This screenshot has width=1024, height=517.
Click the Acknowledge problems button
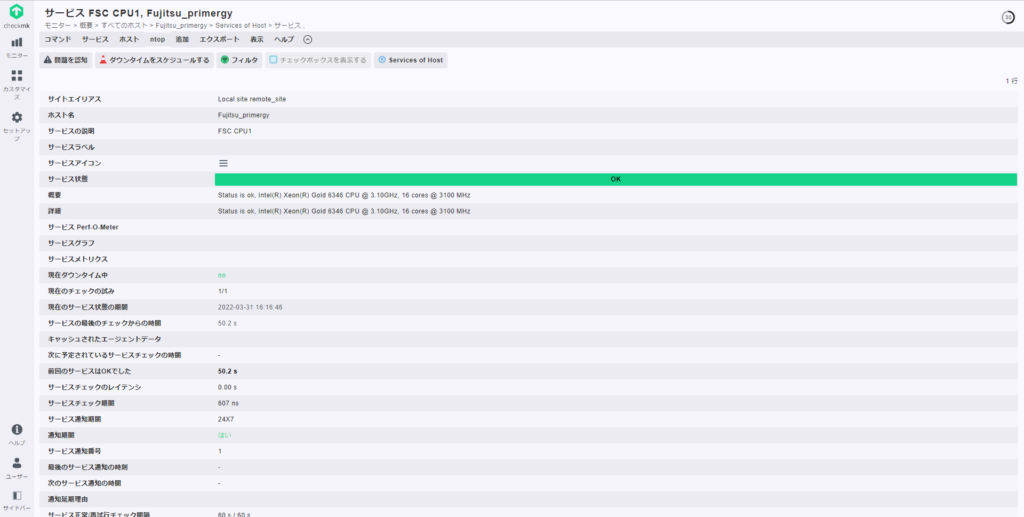point(66,60)
